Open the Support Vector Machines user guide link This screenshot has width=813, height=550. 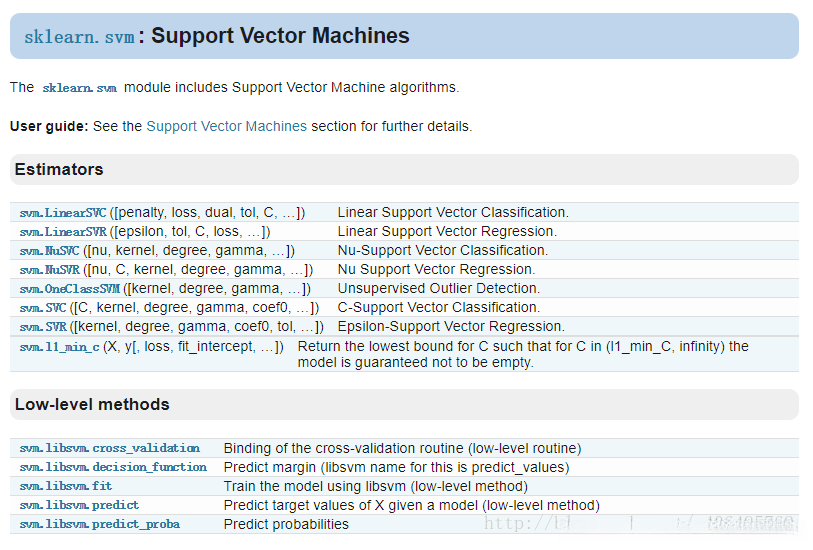point(226,127)
